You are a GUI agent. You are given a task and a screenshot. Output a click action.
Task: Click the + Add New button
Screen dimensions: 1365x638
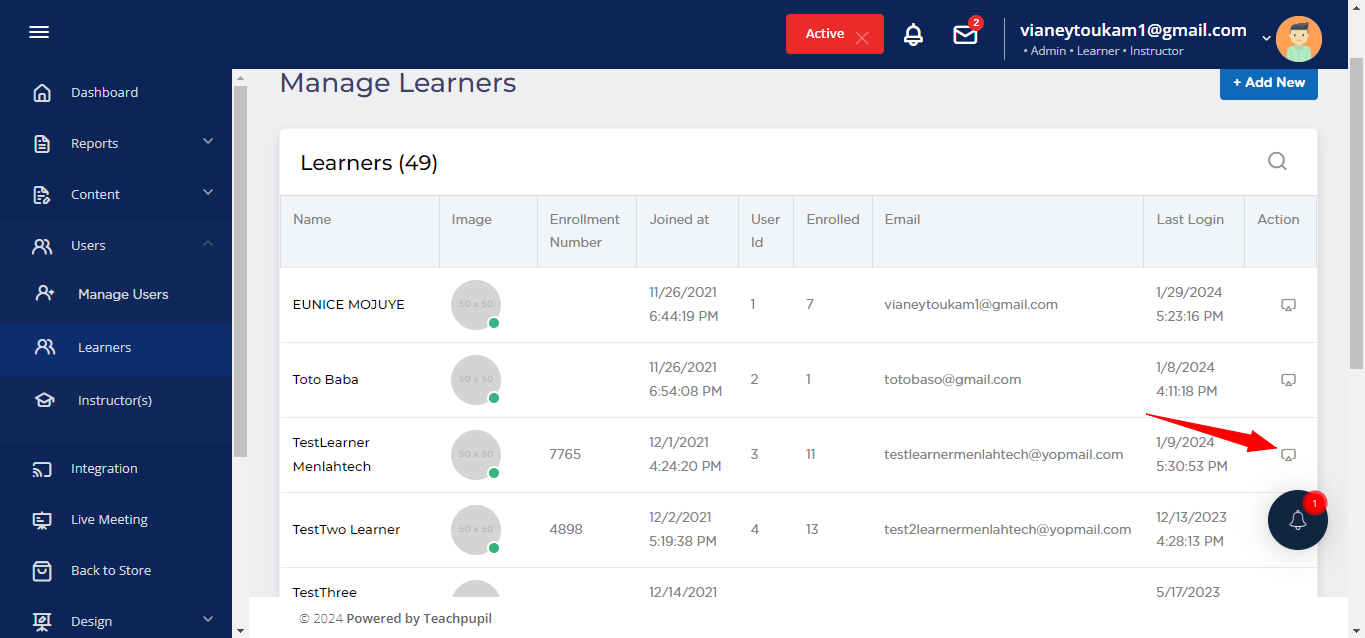[x=1268, y=83]
